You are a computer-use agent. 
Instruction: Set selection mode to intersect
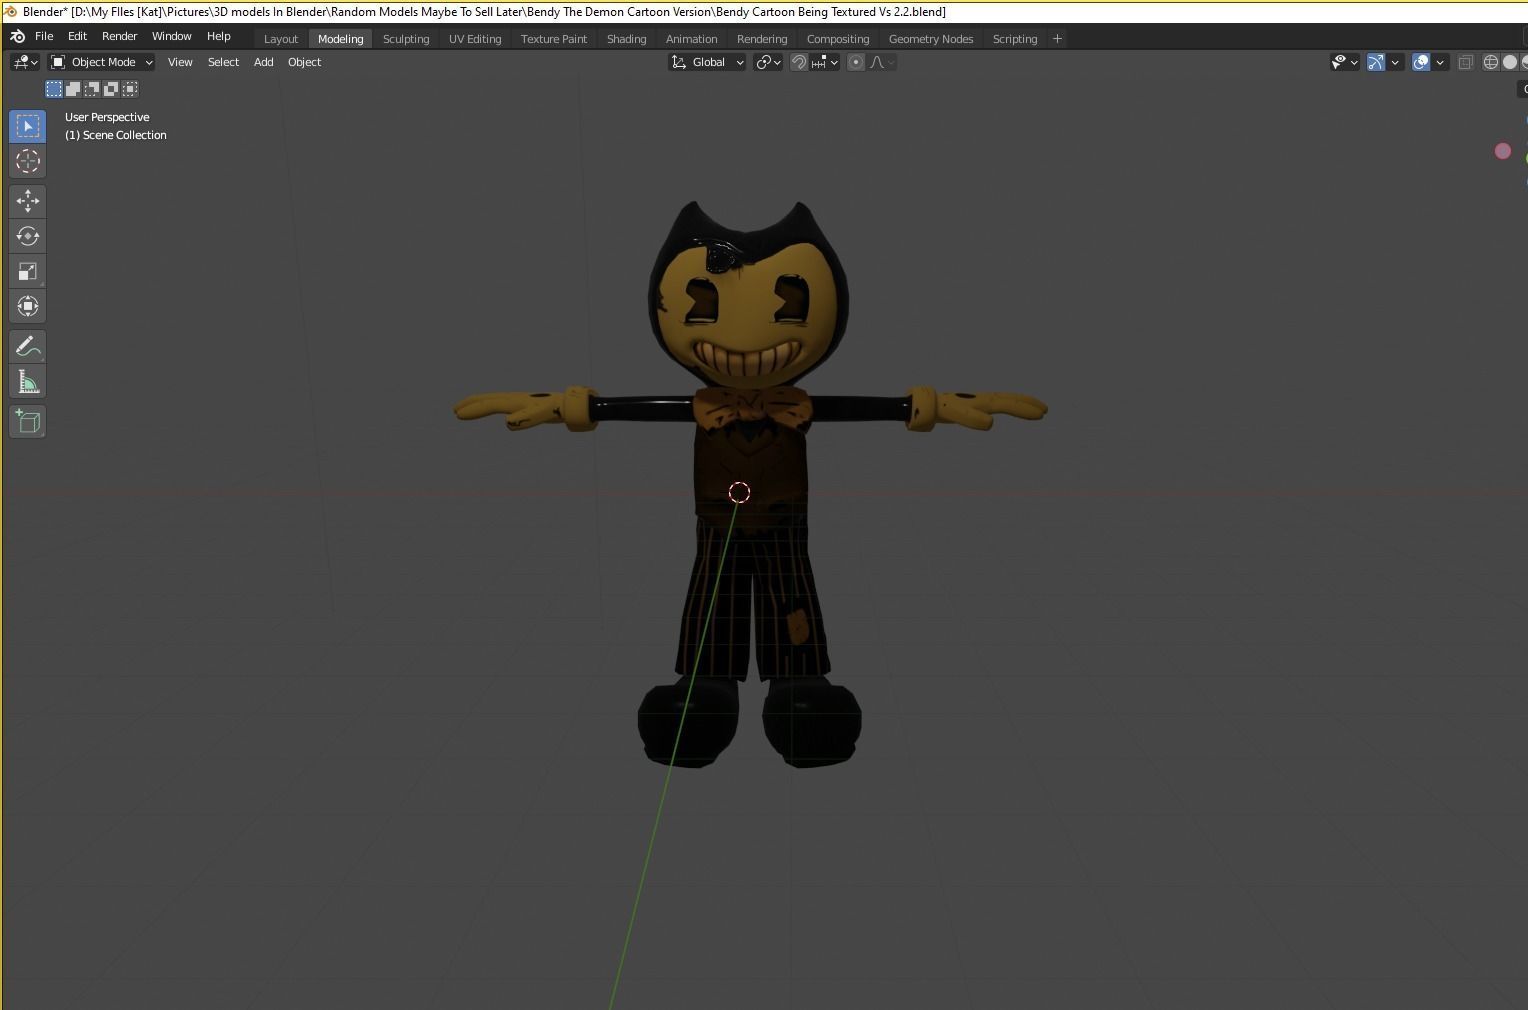(130, 89)
